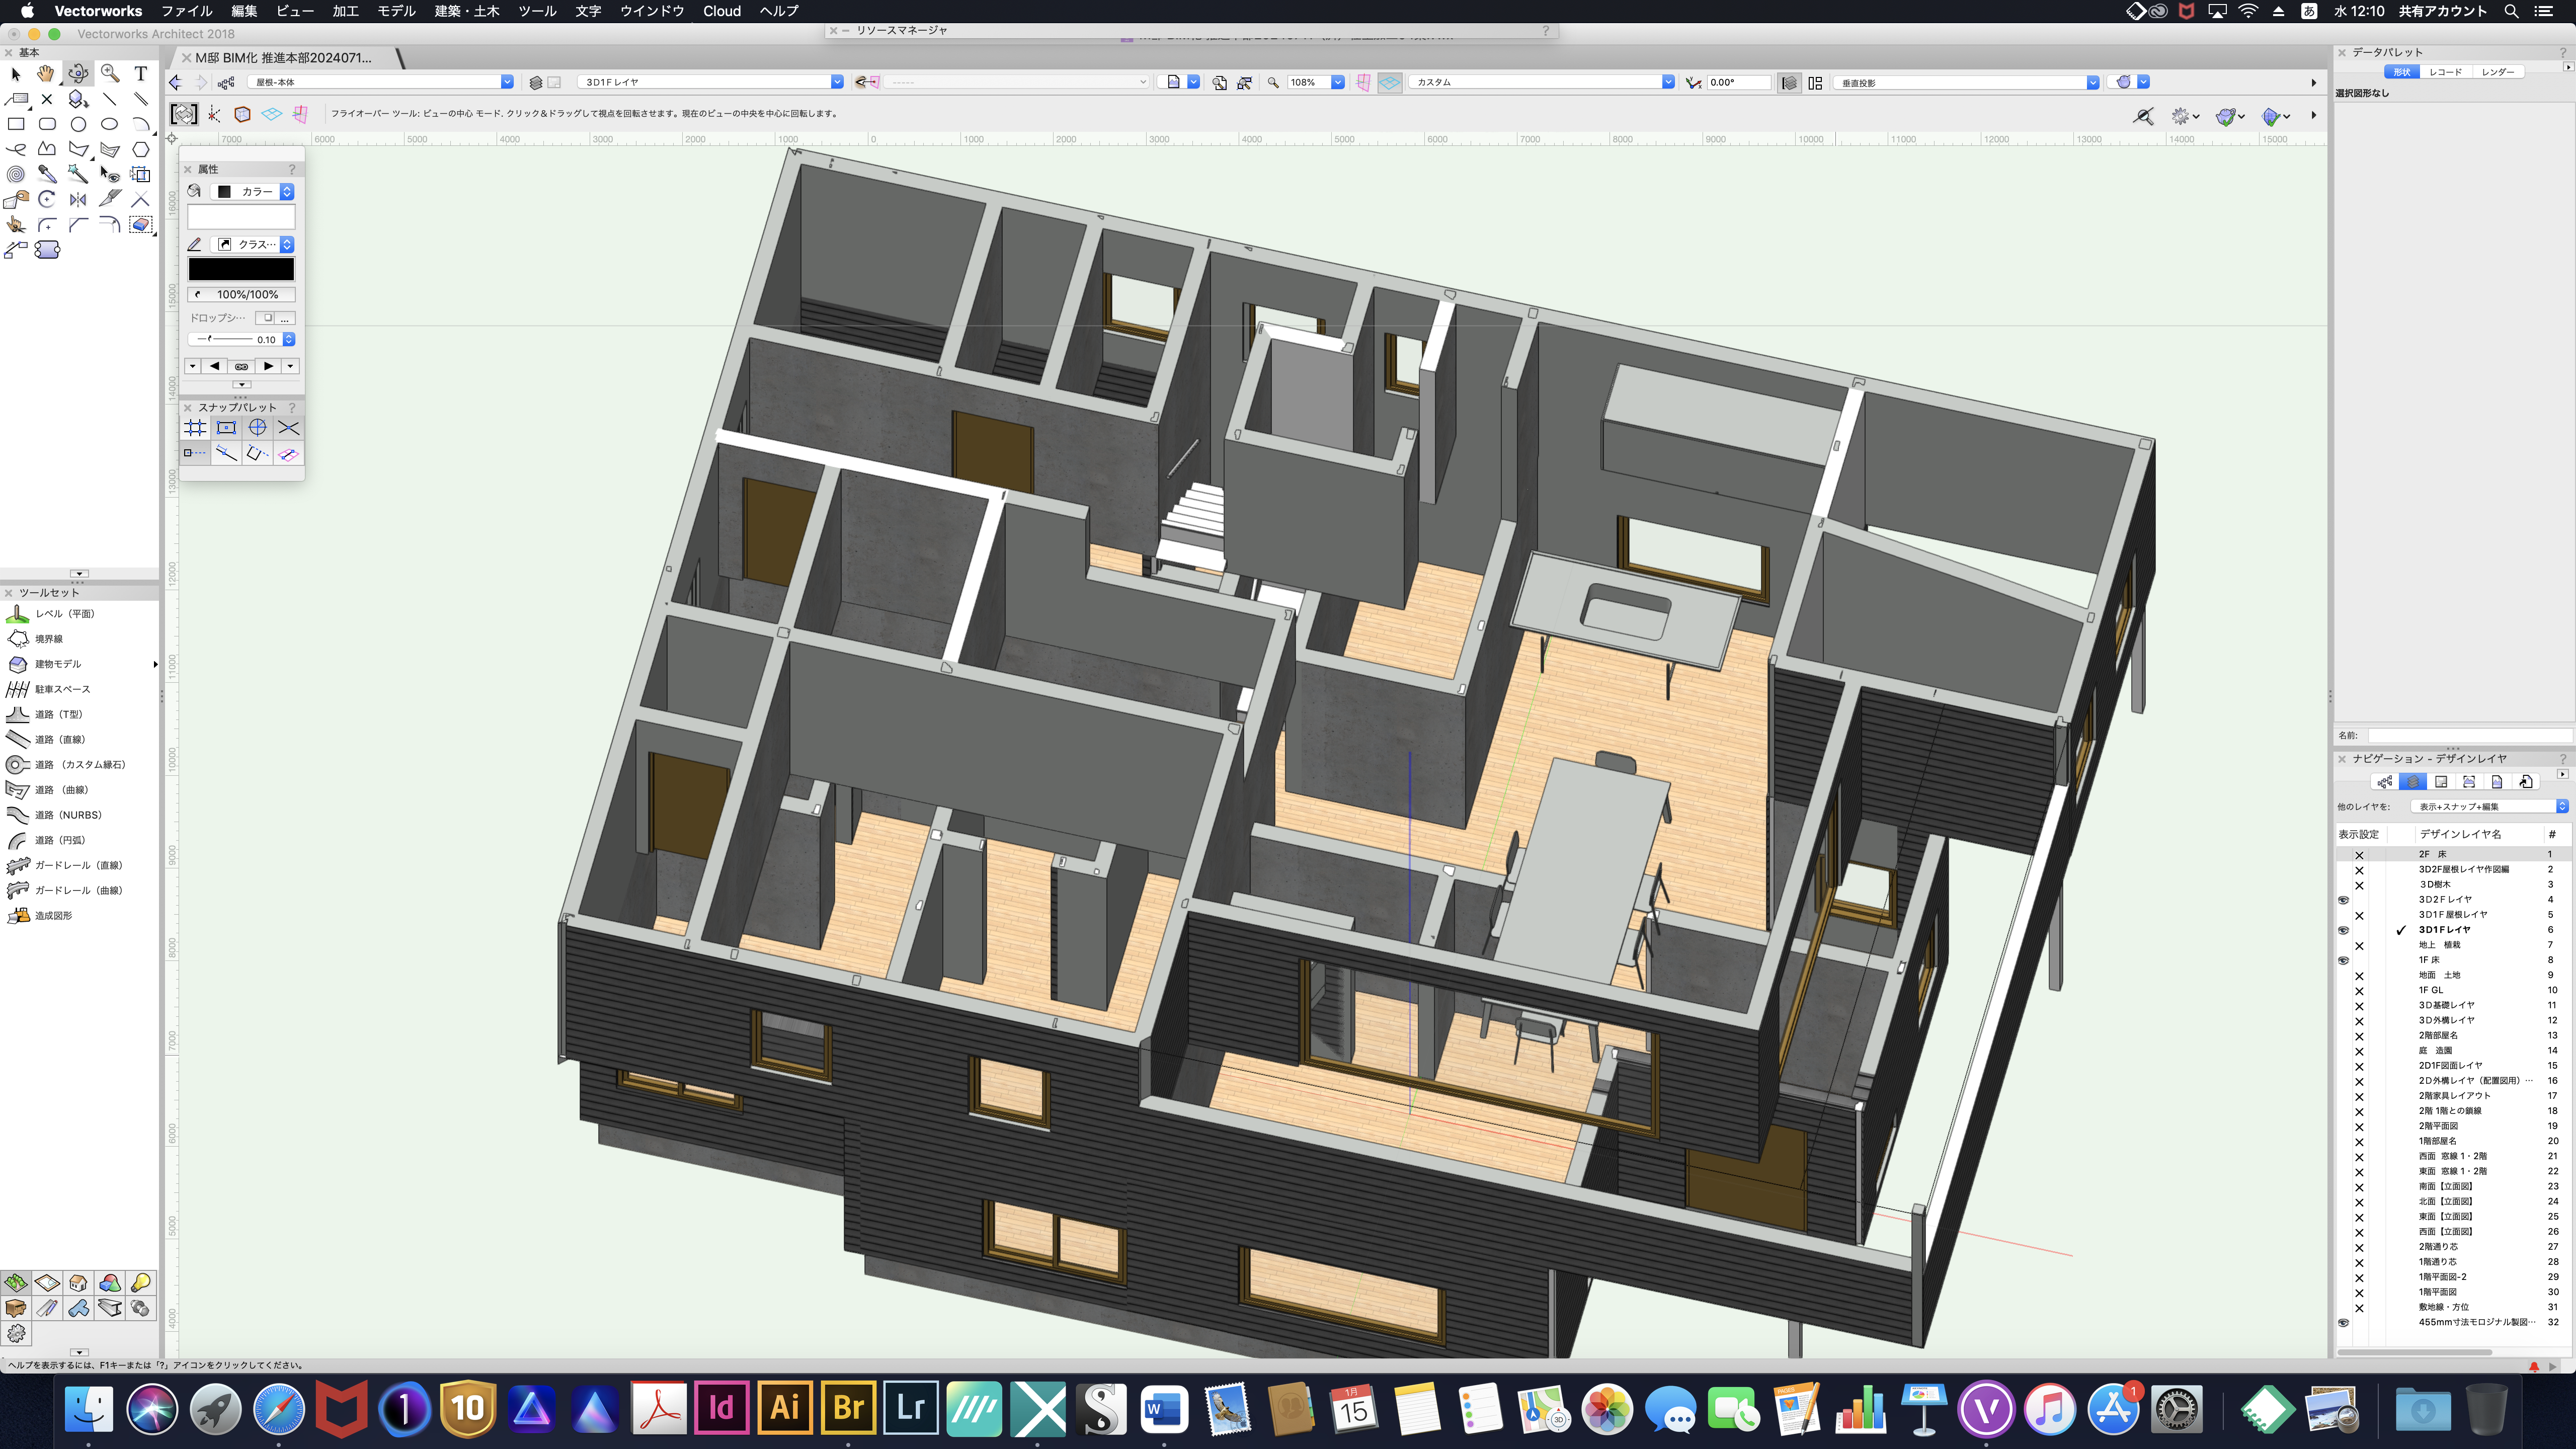2576x1449 pixels.
Task: Hide the 3D2Fレイヤ layer eye icon
Action: [2343, 900]
